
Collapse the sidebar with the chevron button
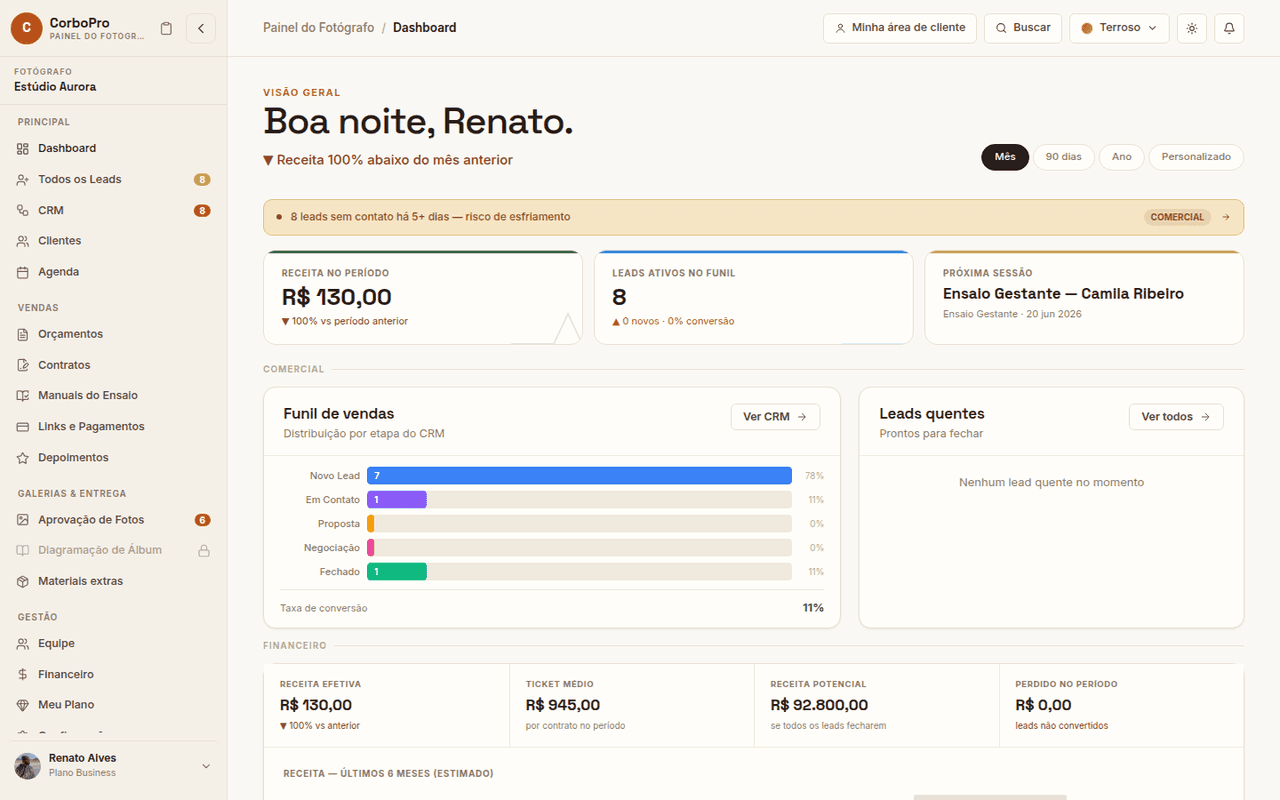click(200, 28)
